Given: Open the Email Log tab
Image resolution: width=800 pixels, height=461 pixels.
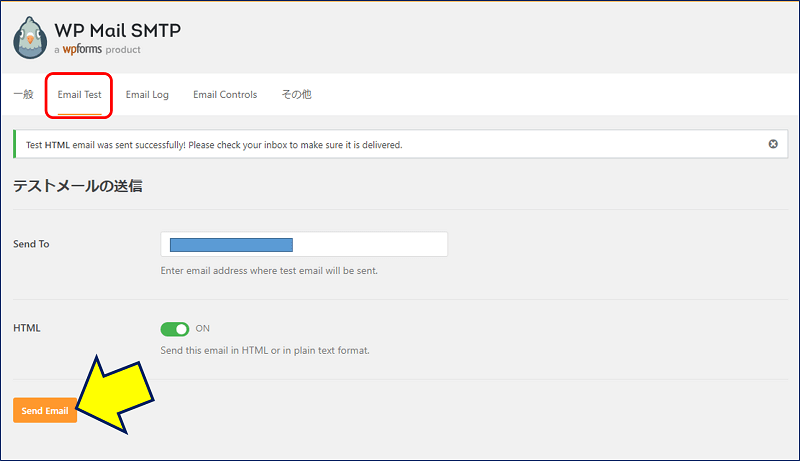Looking at the screenshot, I should pos(147,94).
